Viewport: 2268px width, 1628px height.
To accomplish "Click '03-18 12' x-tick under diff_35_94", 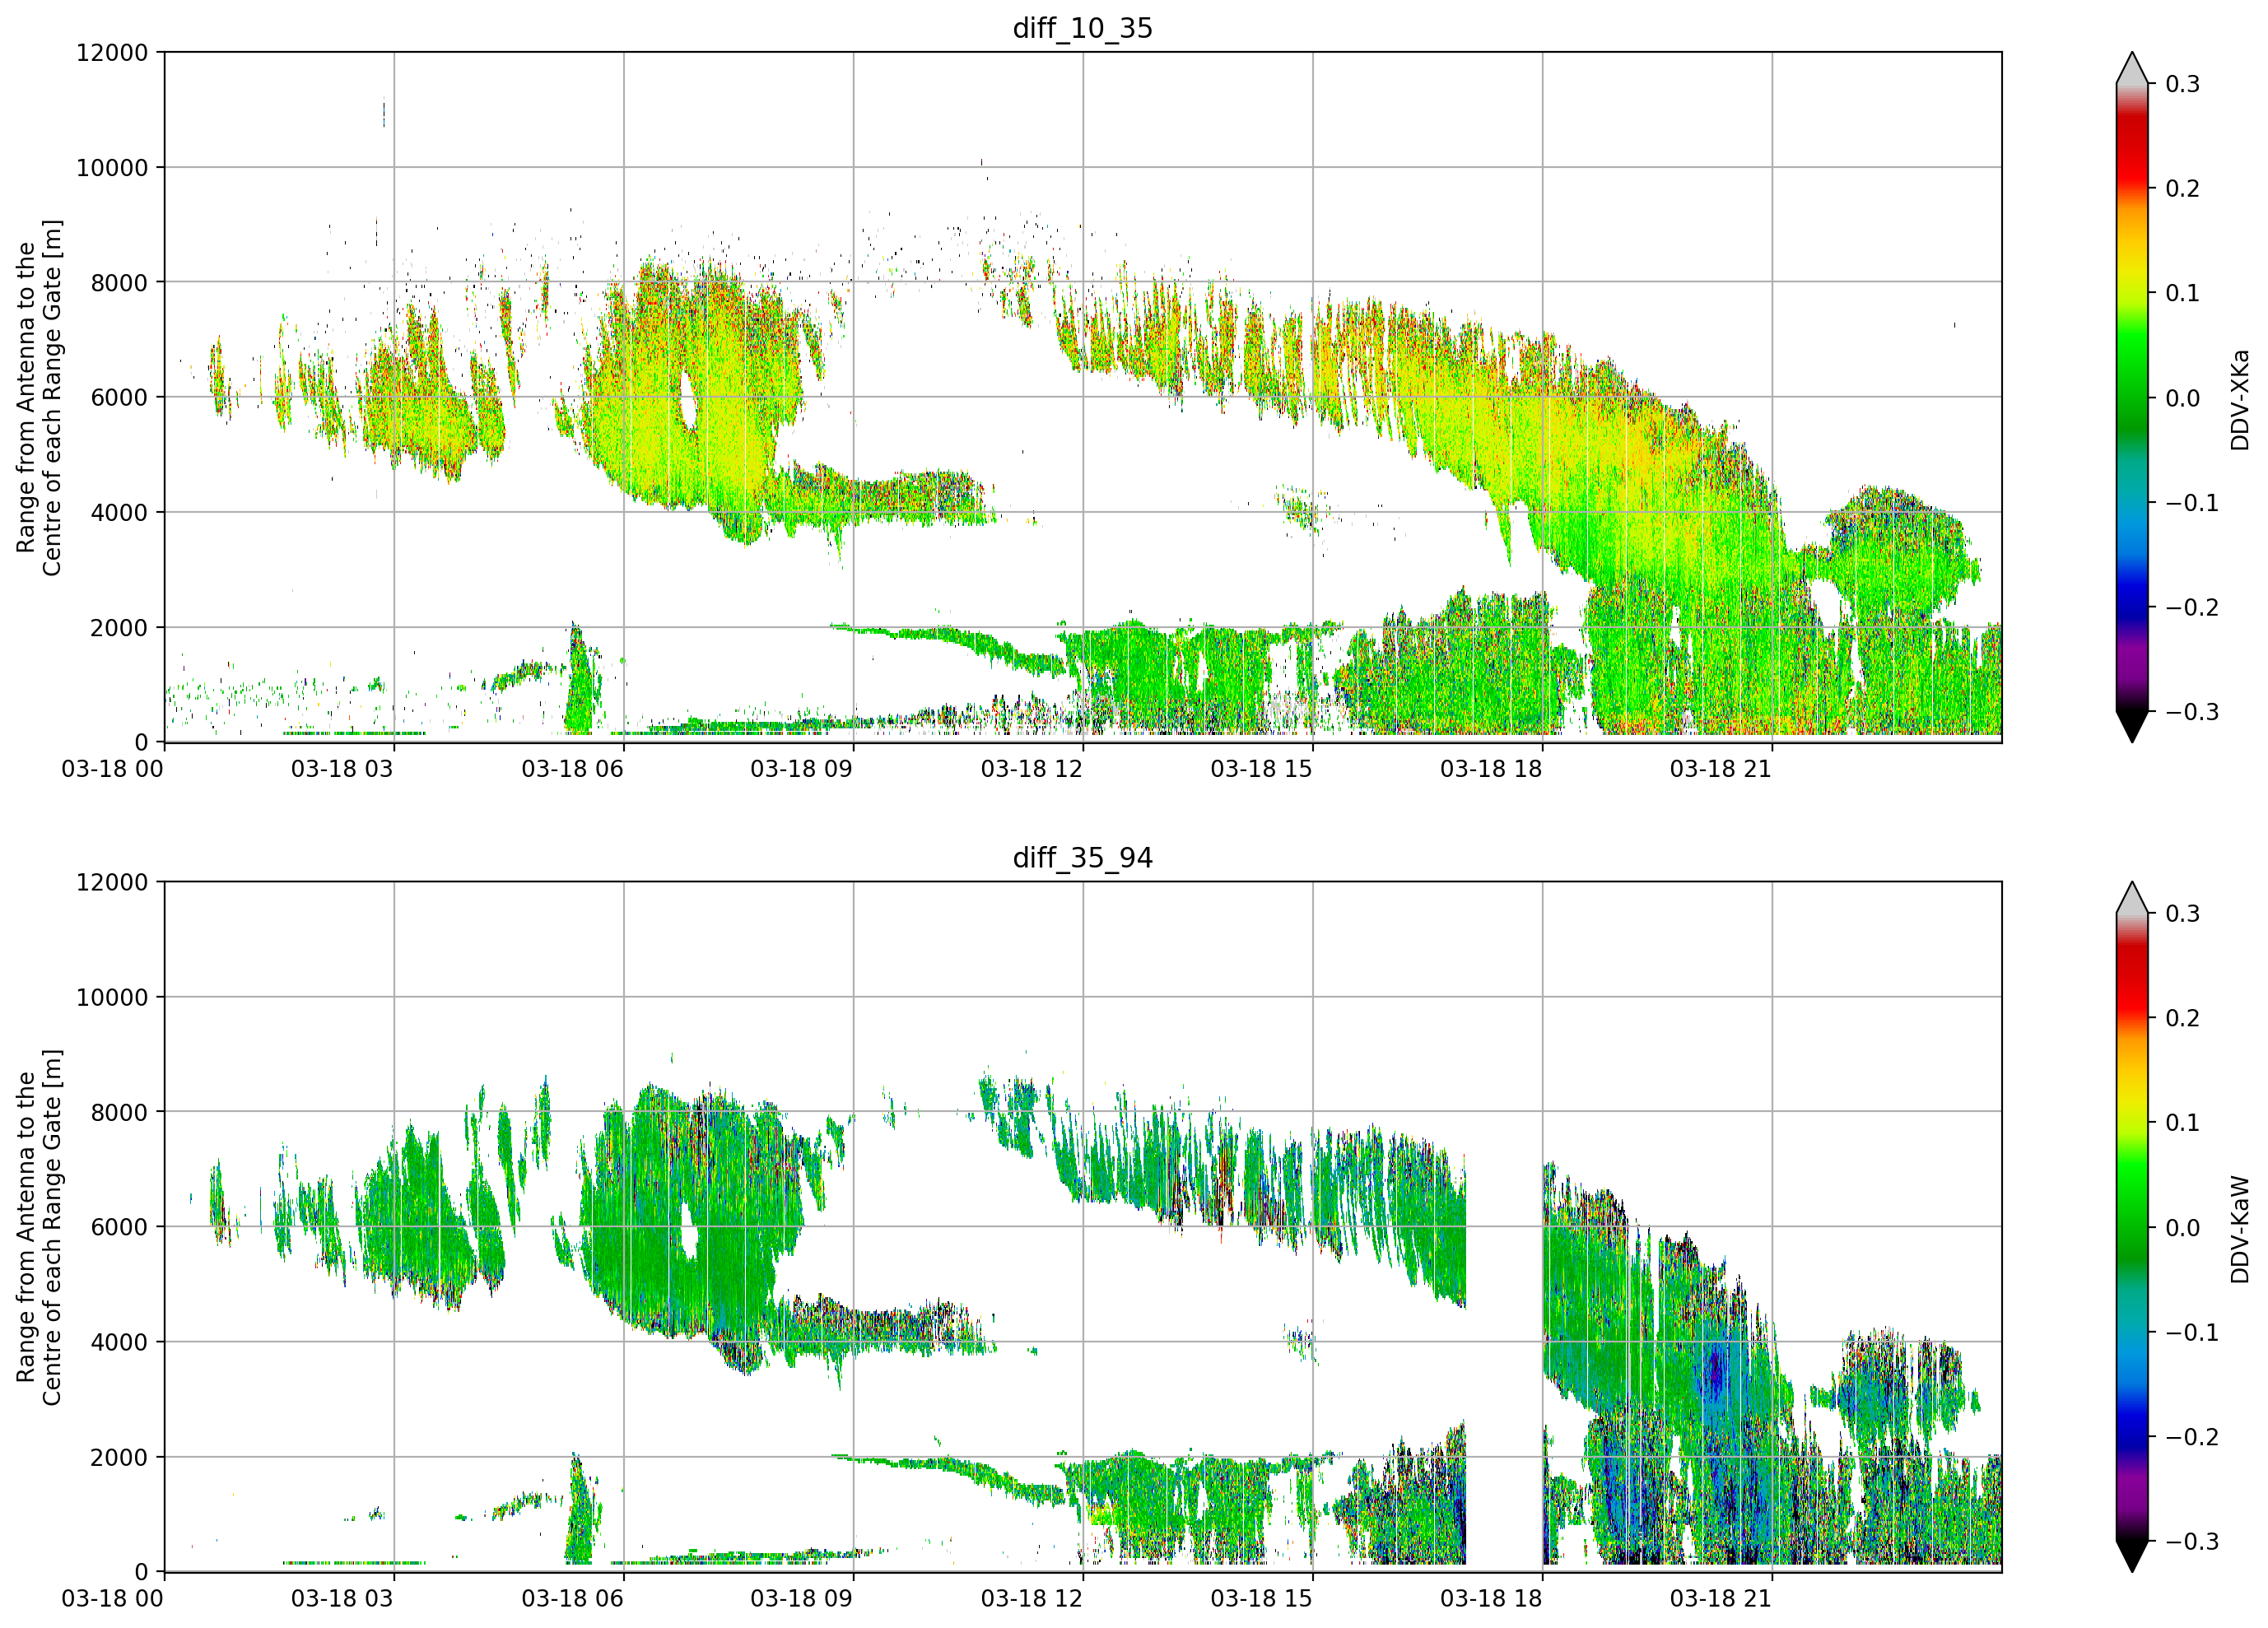I will click(x=1031, y=1598).
